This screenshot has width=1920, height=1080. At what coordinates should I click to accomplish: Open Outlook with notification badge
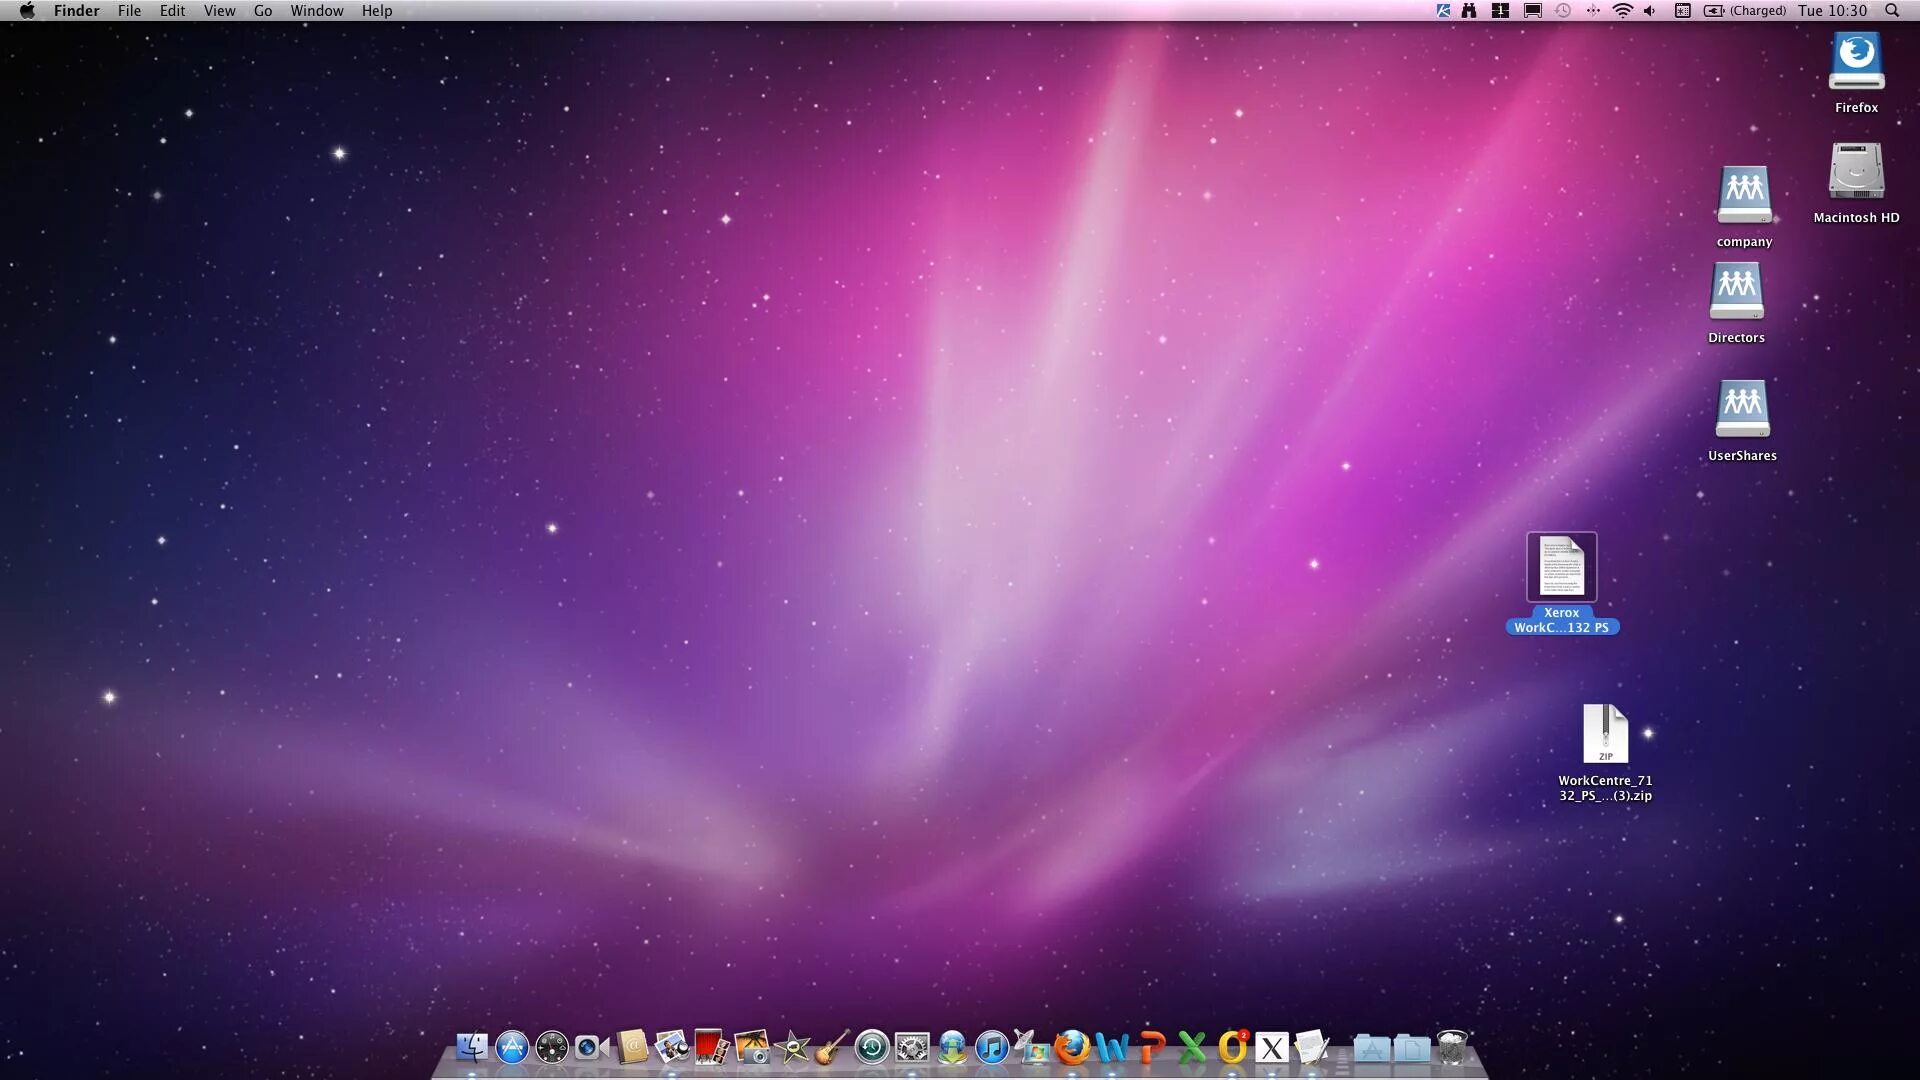coord(1232,1047)
